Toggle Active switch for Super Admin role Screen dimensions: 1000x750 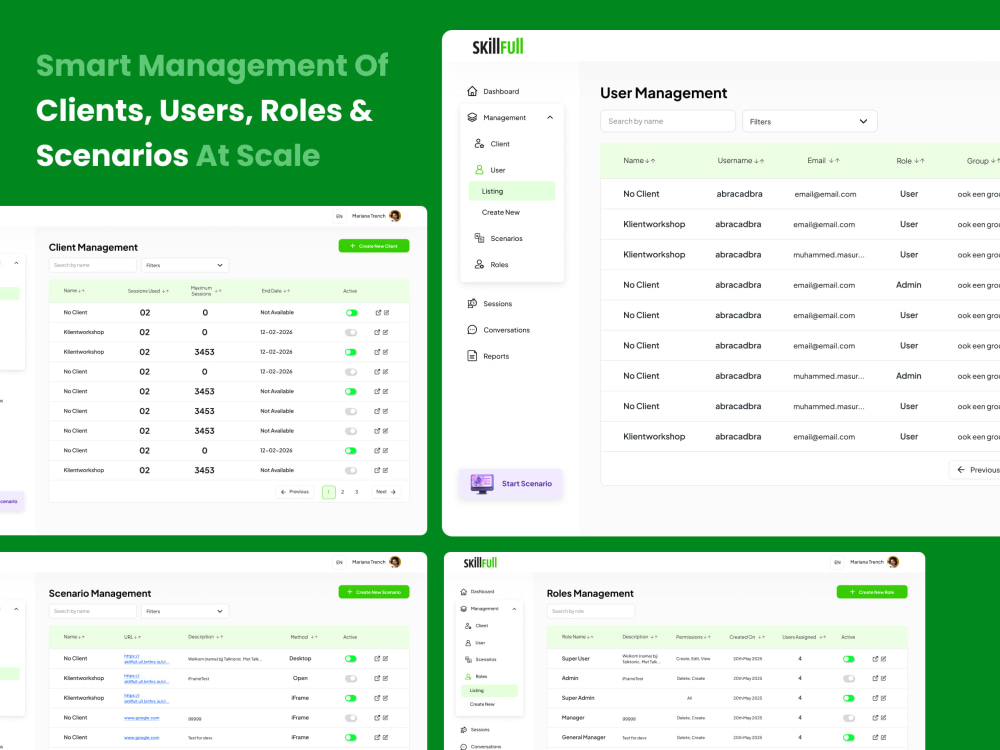[848, 698]
